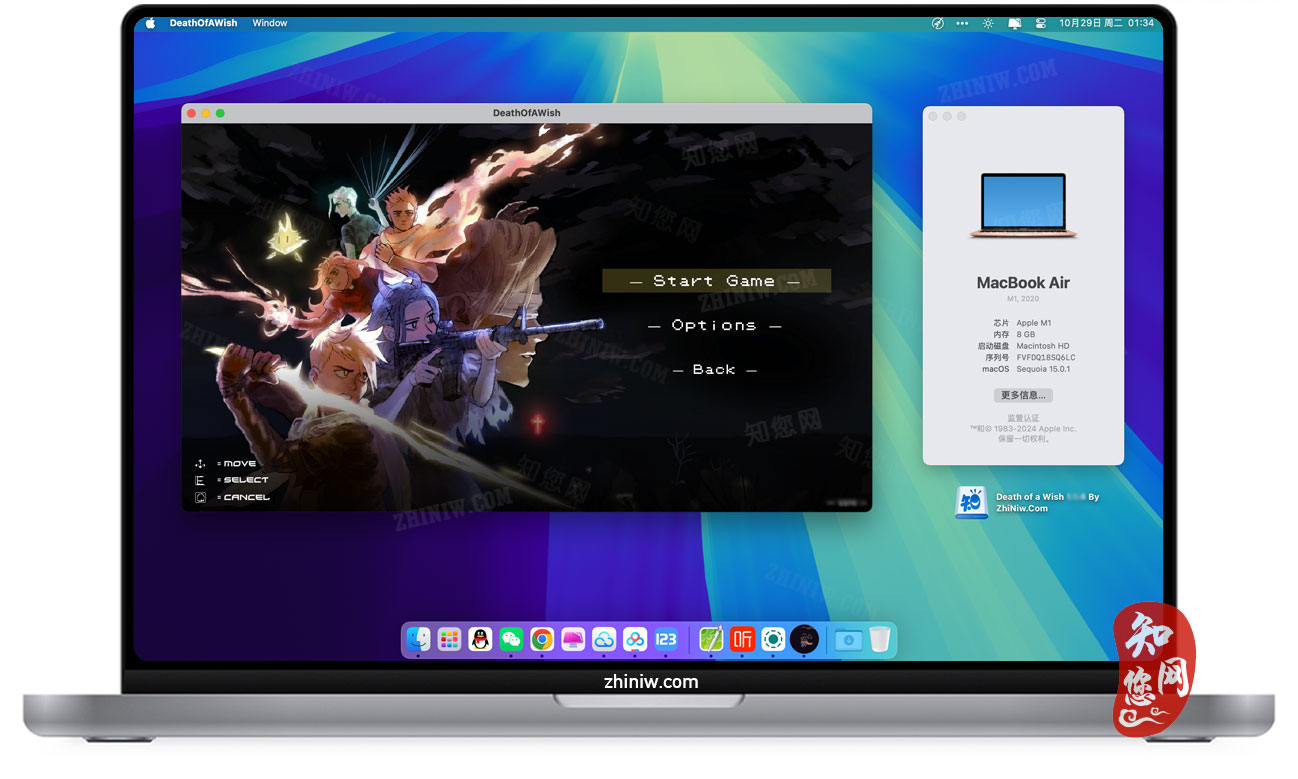The image size is (1298, 779).
Task: Click the 8 GB memory value
Action: pyautogui.click(x=1026, y=334)
